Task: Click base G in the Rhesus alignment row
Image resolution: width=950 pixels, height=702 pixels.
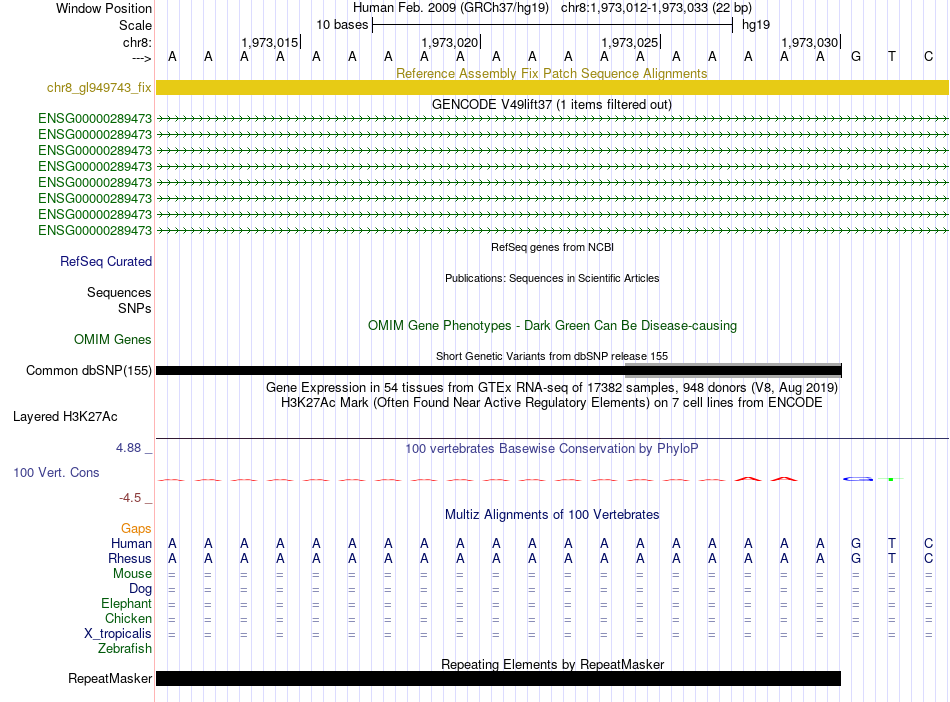Action: [856, 558]
